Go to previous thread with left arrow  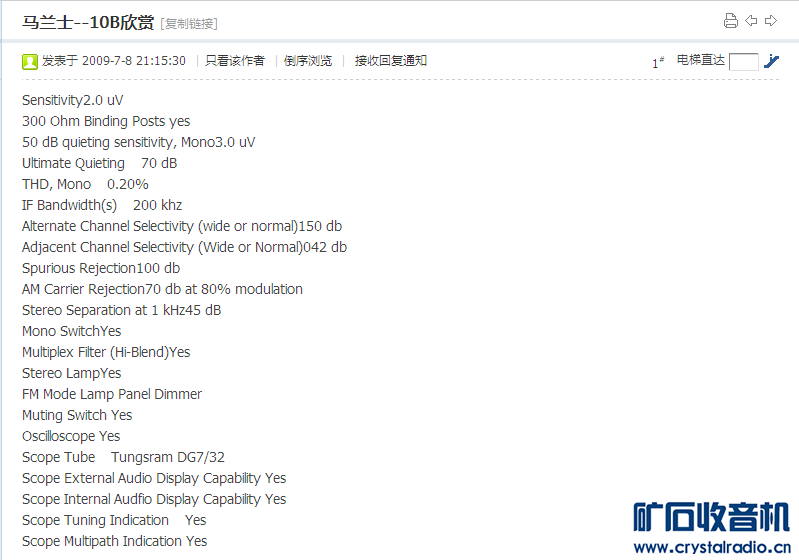751,21
